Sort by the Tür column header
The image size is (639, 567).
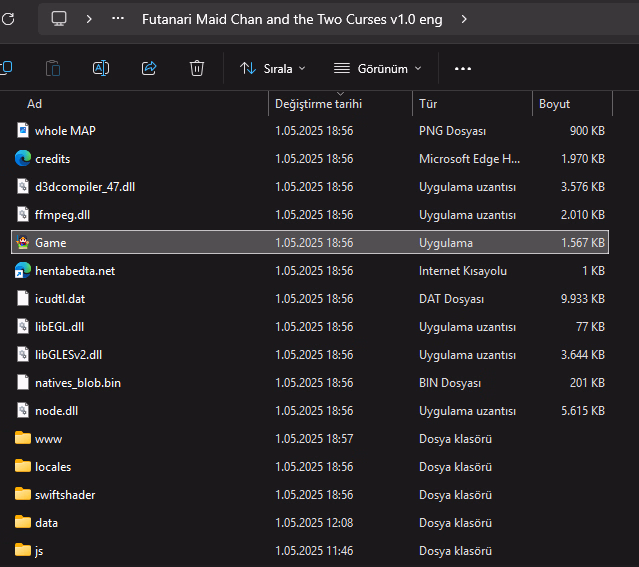point(428,104)
